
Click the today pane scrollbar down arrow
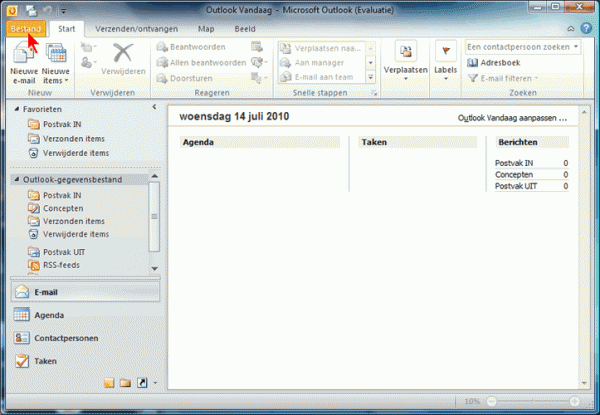pos(584,383)
